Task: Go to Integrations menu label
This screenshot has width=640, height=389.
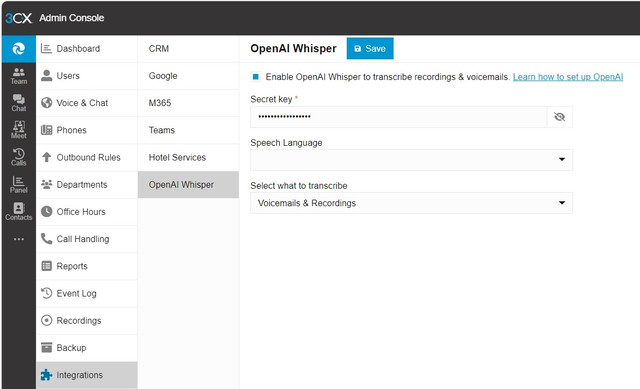Action: click(x=80, y=375)
